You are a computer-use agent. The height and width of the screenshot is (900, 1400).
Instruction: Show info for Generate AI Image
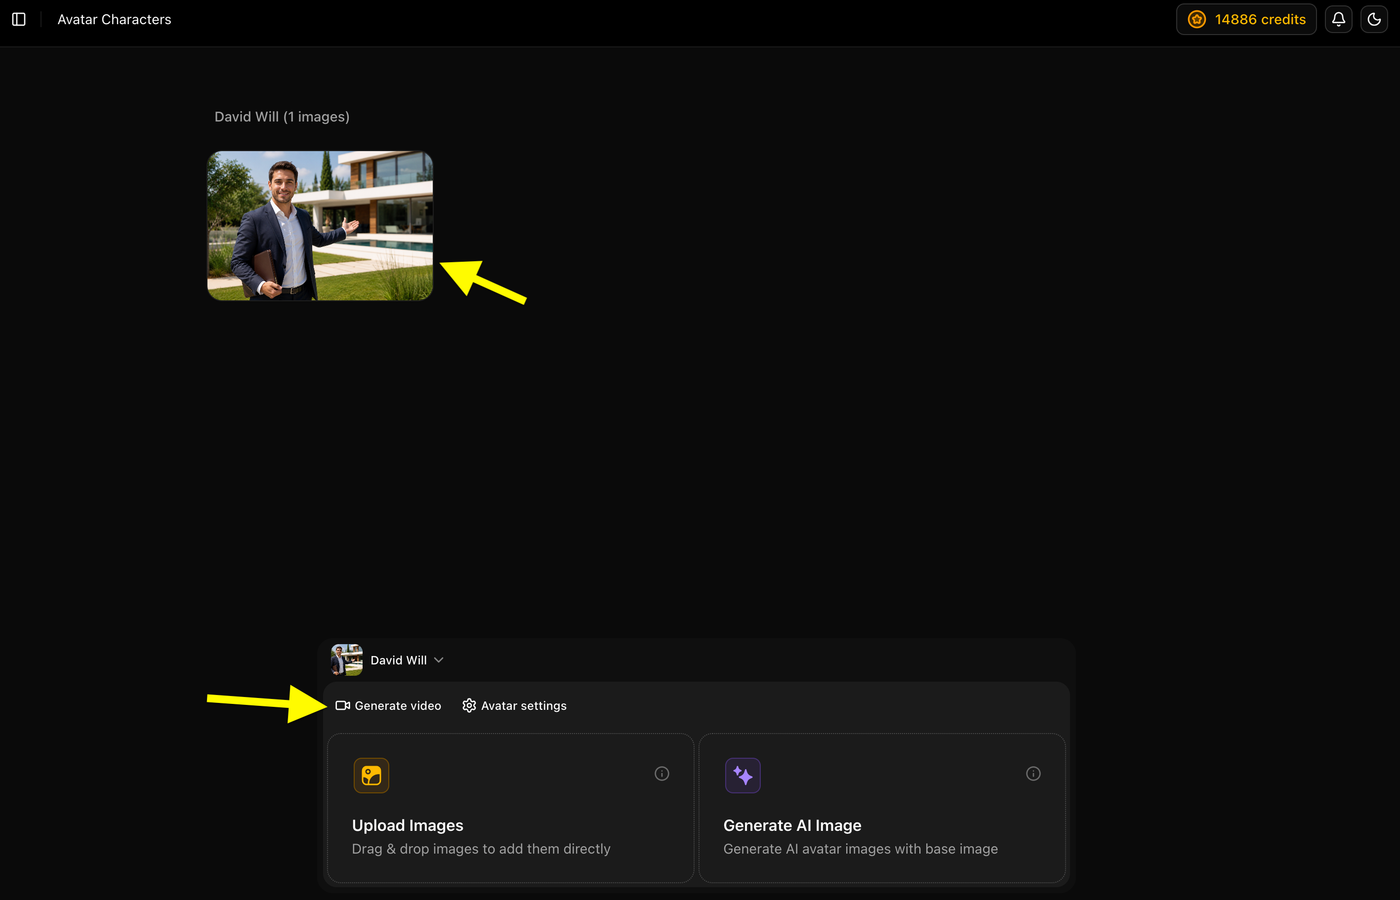coord(1033,773)
